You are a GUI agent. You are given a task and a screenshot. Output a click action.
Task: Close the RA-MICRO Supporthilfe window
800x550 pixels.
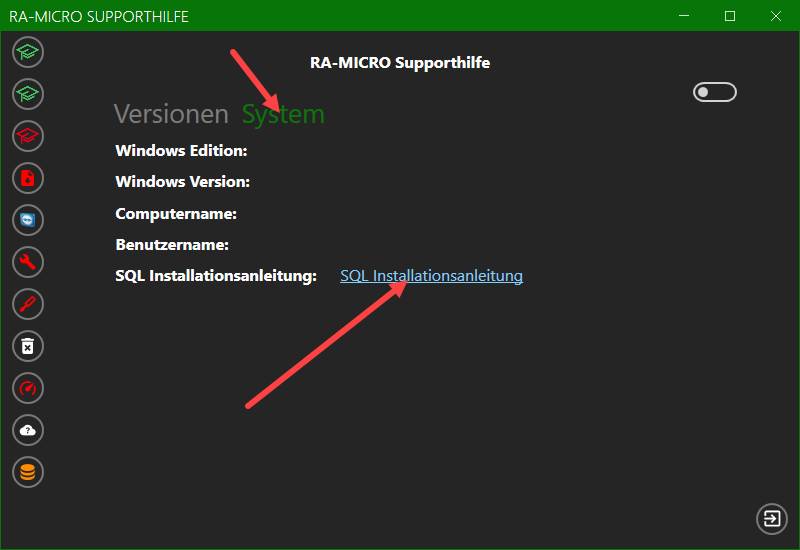tap(776, 16)
